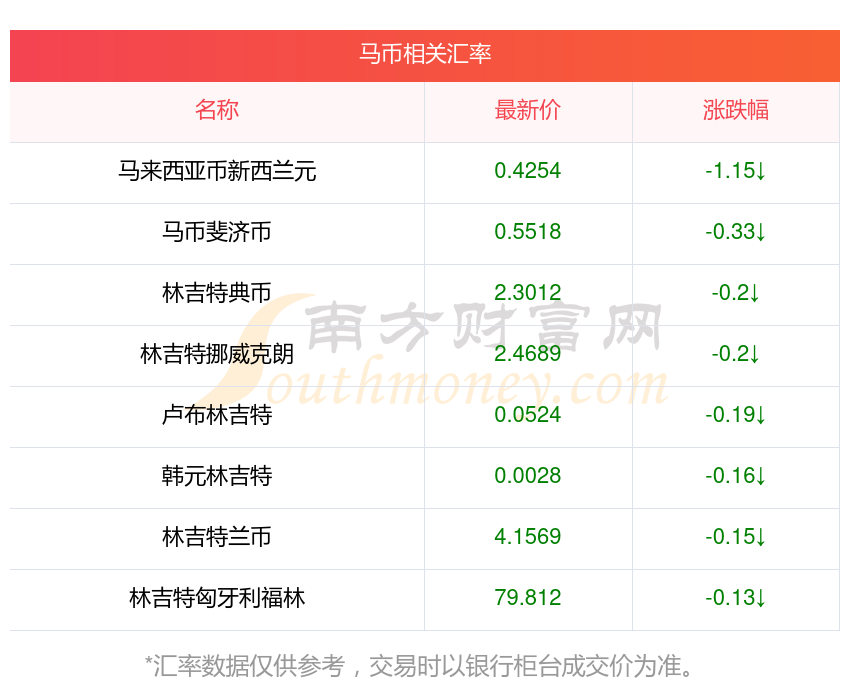Screen dimensions: 850x697
Task: Click the 马币相关汇率 title banner
Action: [x=425, y=54]
